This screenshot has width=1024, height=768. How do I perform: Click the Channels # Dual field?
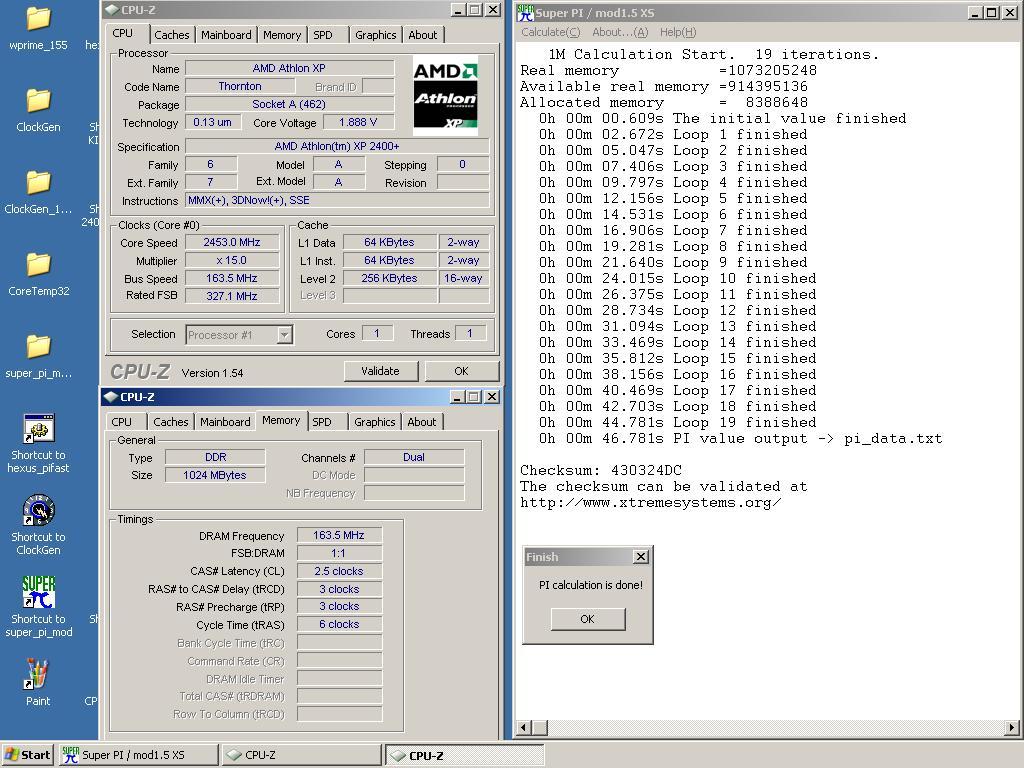click(414, 457)
